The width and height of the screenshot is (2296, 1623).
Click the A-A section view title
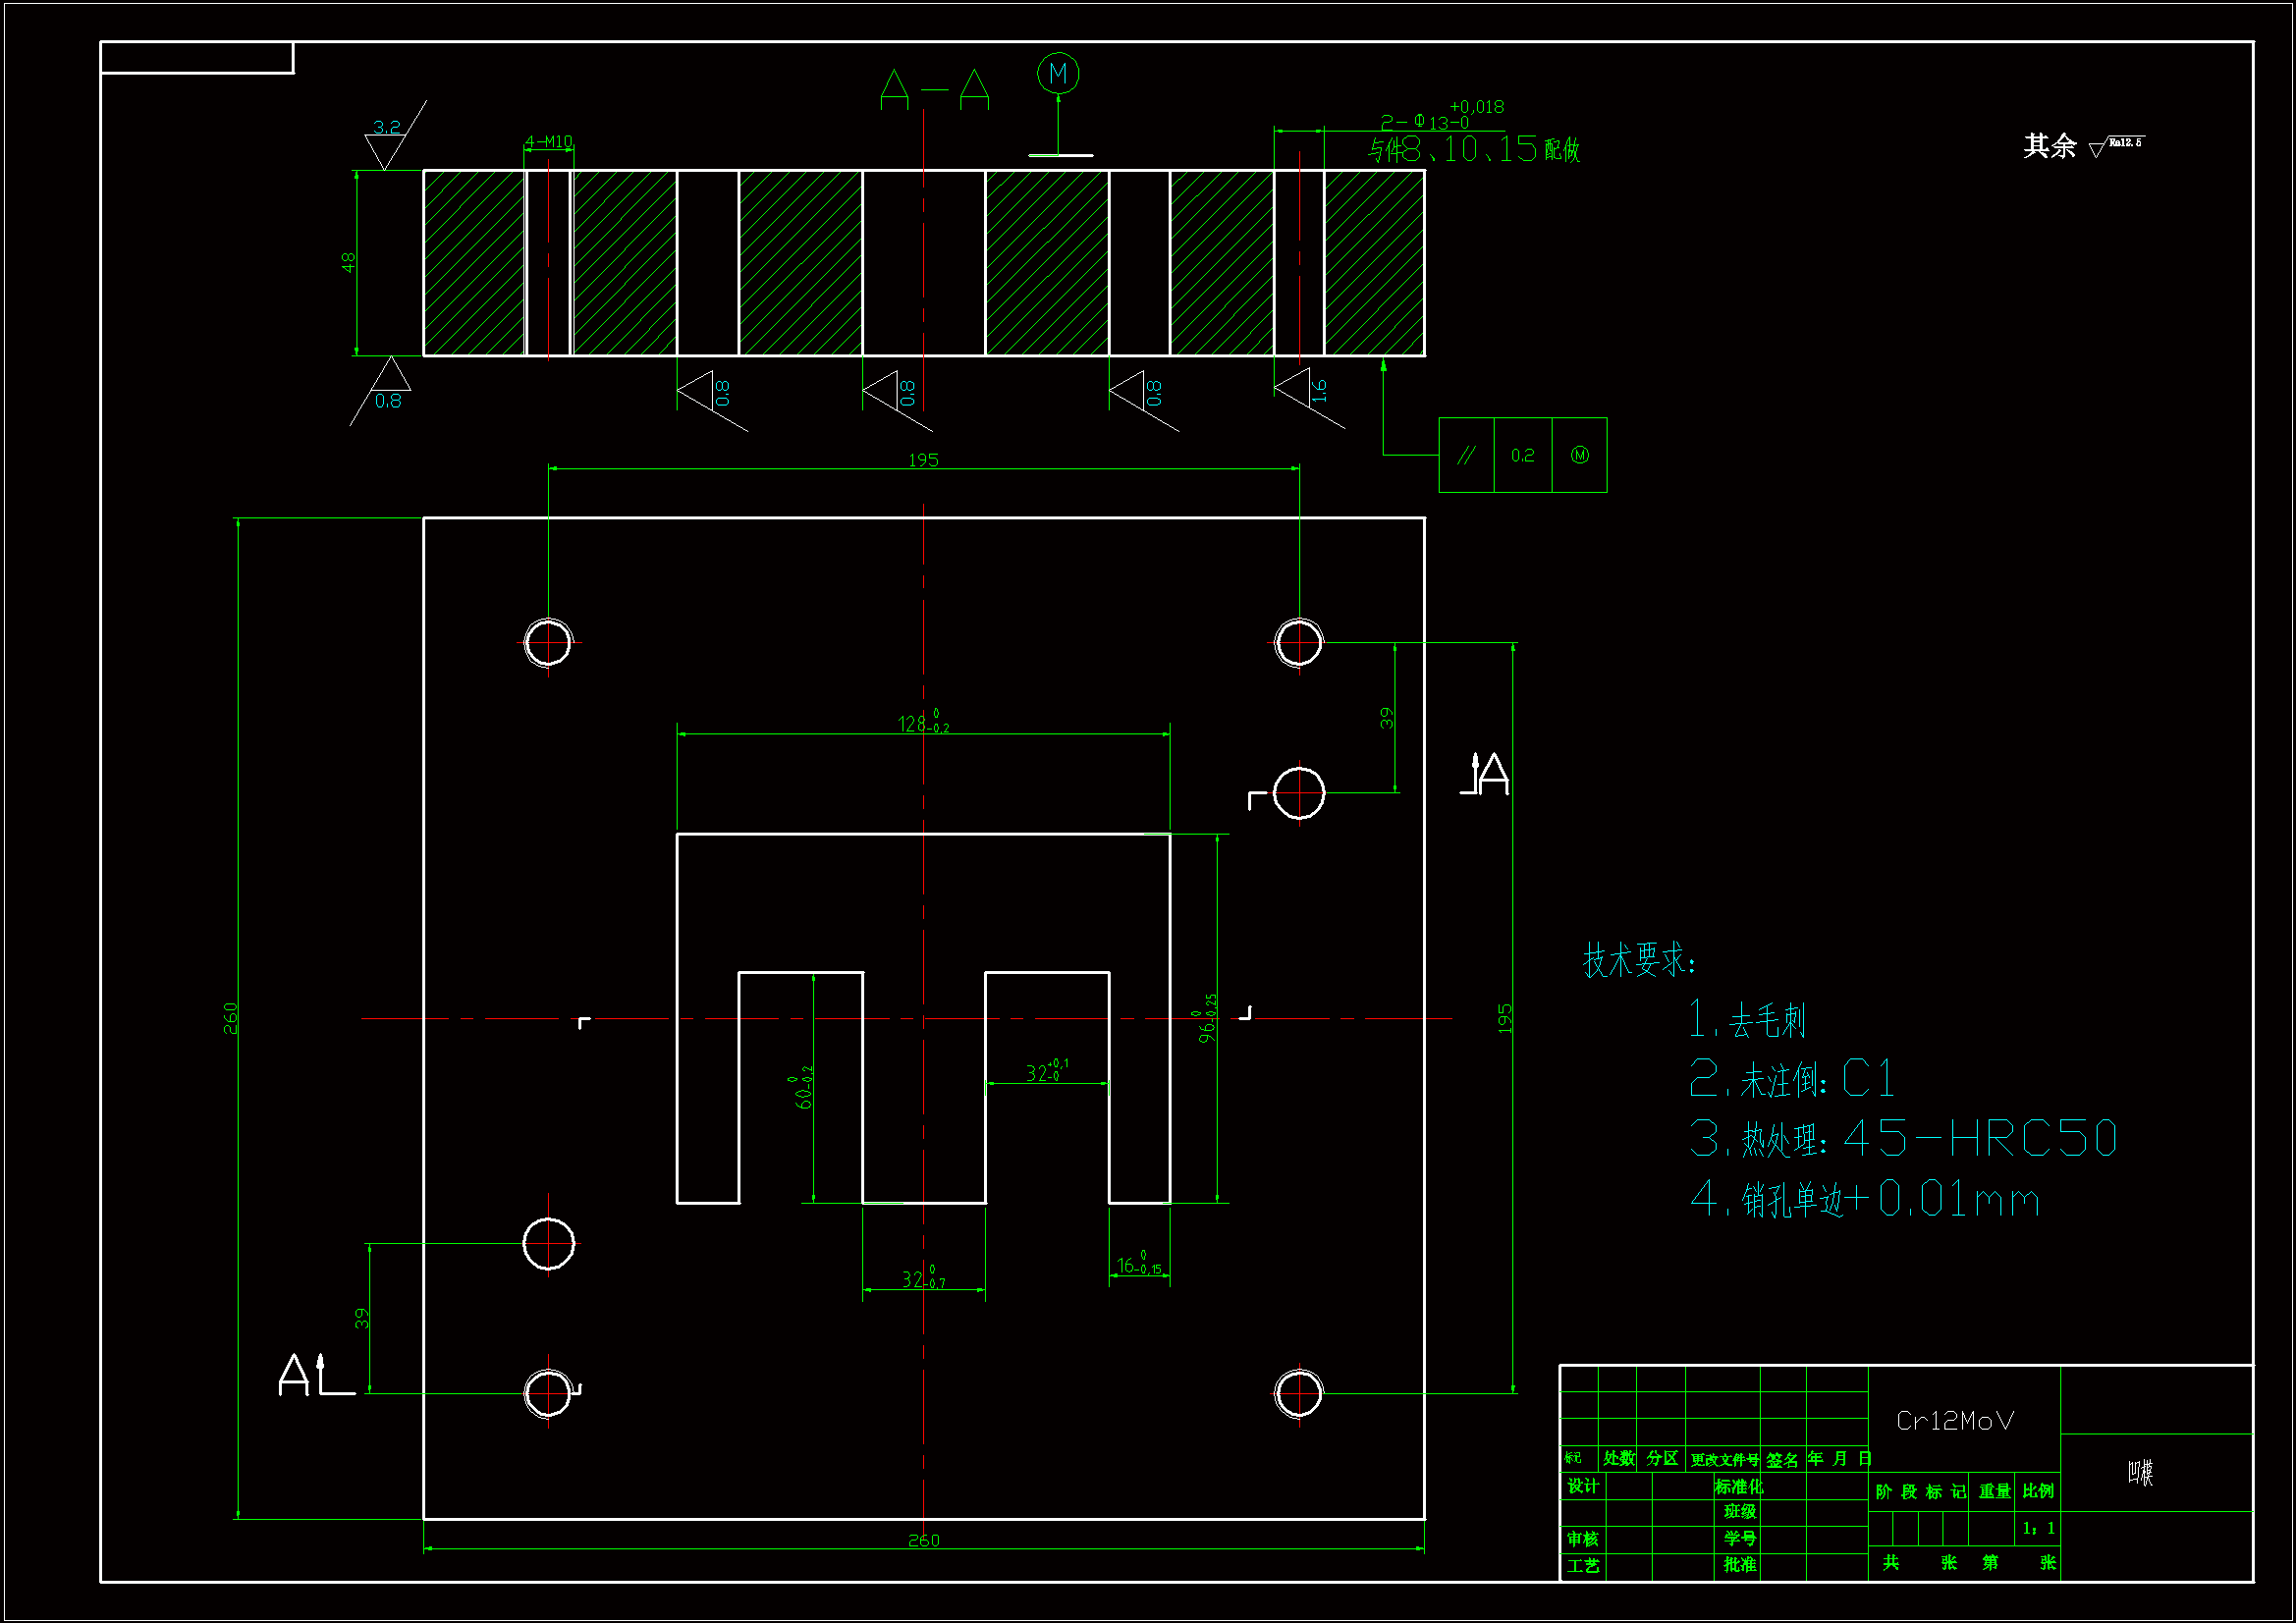(x=934, y=90)
